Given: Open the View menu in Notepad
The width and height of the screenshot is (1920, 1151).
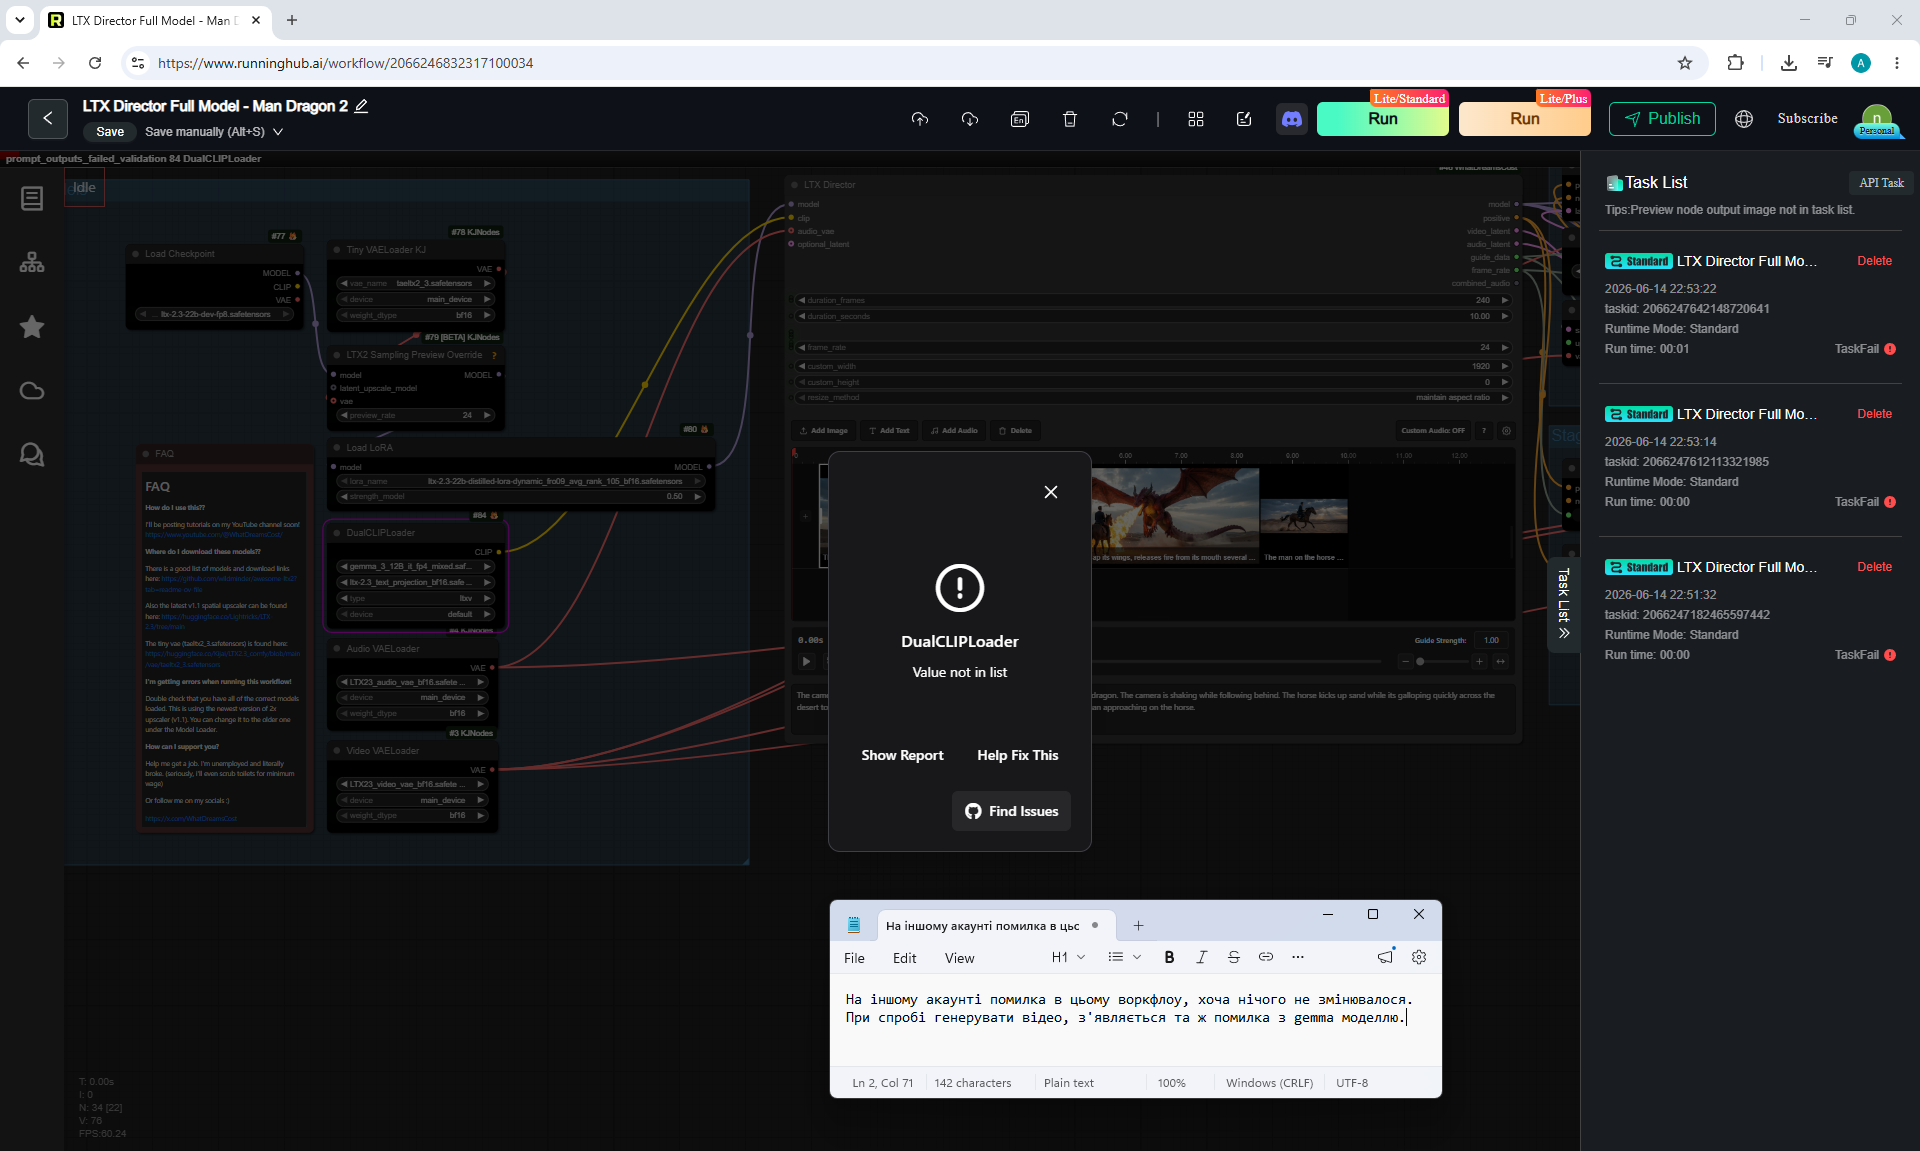Looking at the screenshot, I should 959,958.
